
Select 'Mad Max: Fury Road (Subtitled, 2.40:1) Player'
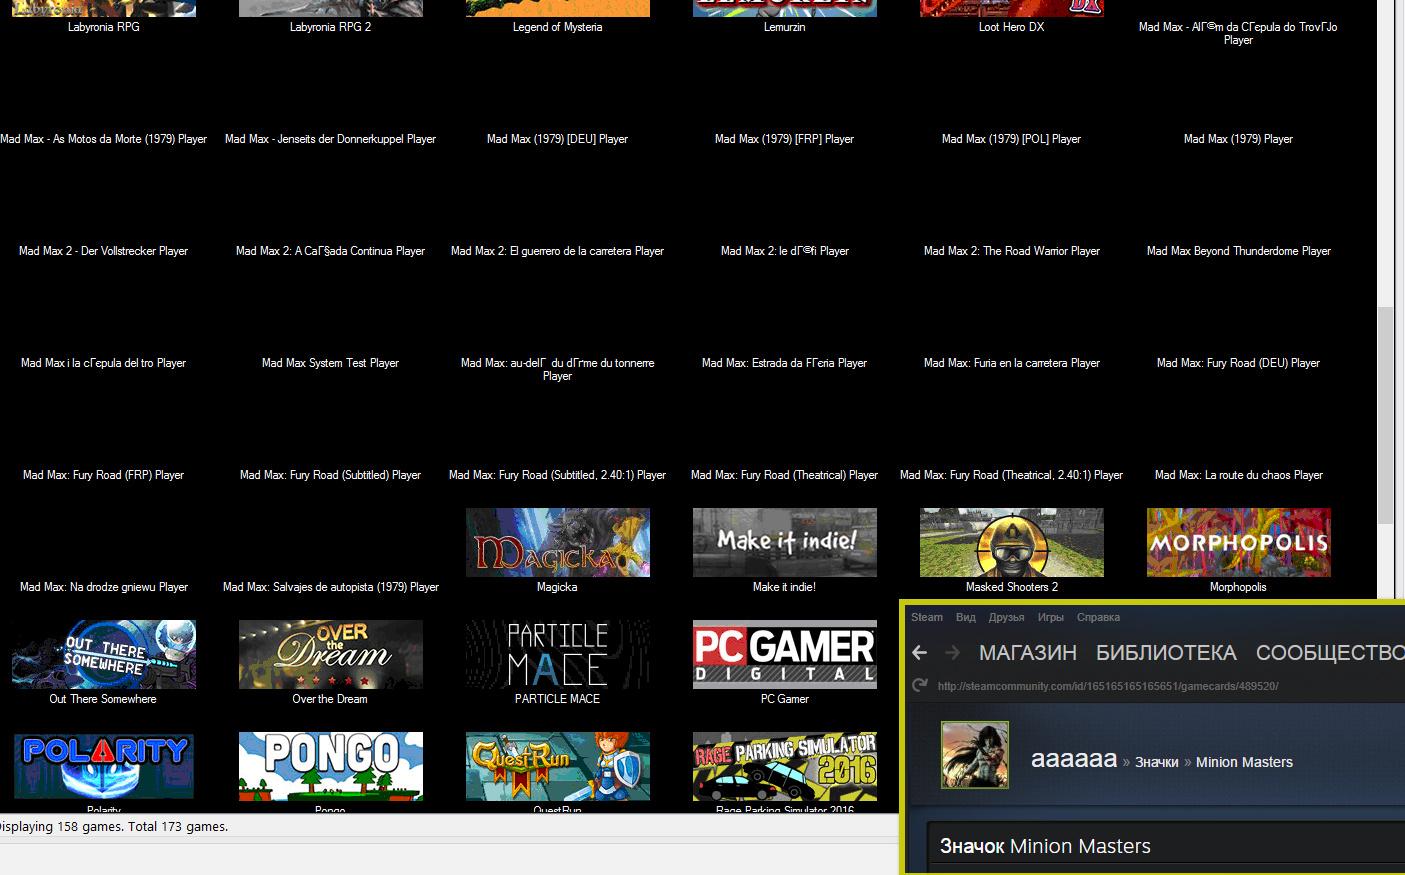[x=557, y=475]
